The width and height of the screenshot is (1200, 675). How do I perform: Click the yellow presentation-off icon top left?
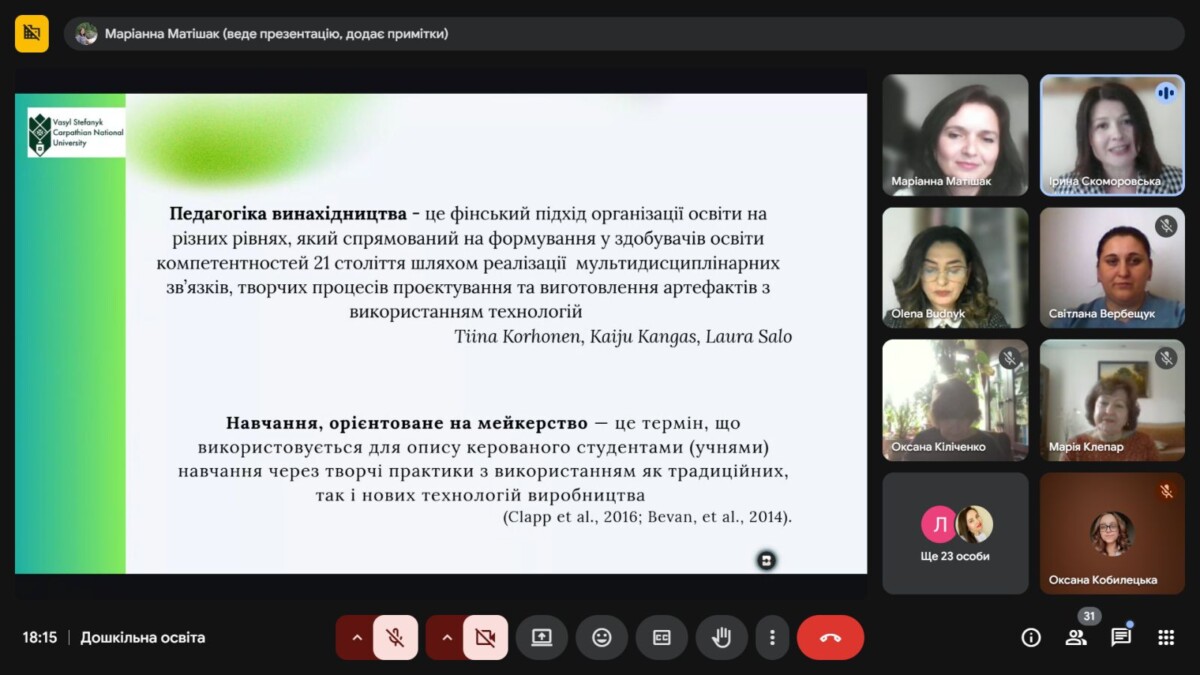(32, 33)
